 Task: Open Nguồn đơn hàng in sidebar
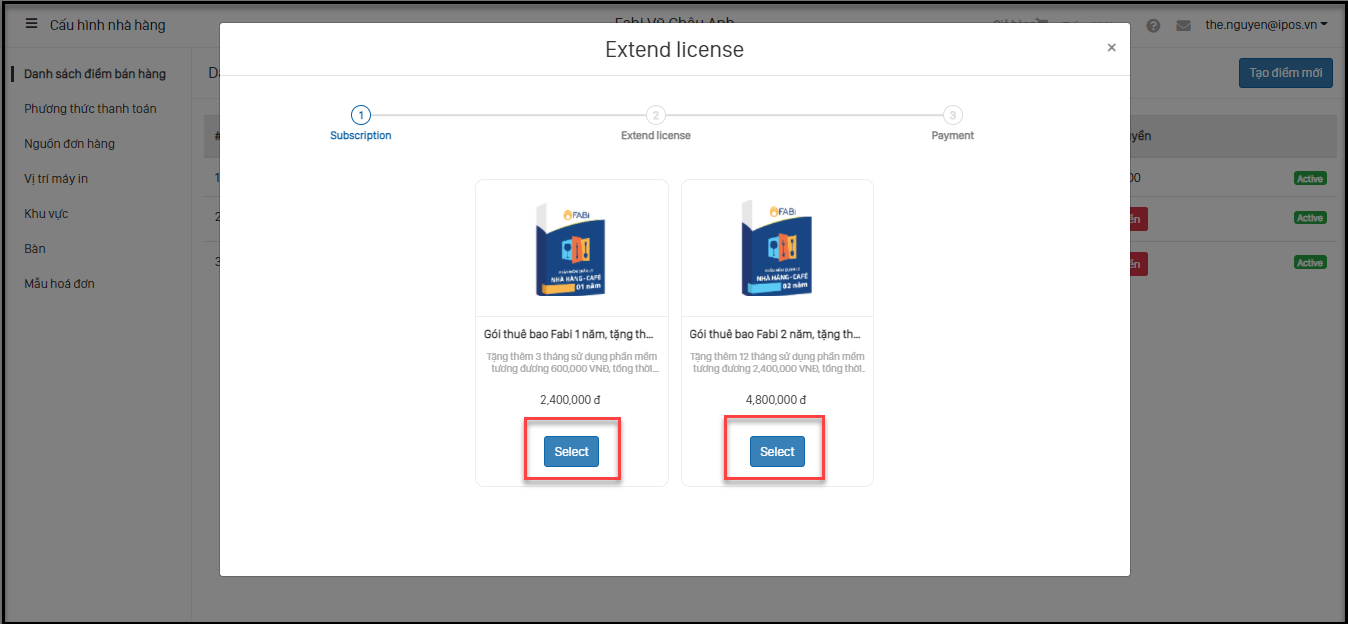[69, 144]
